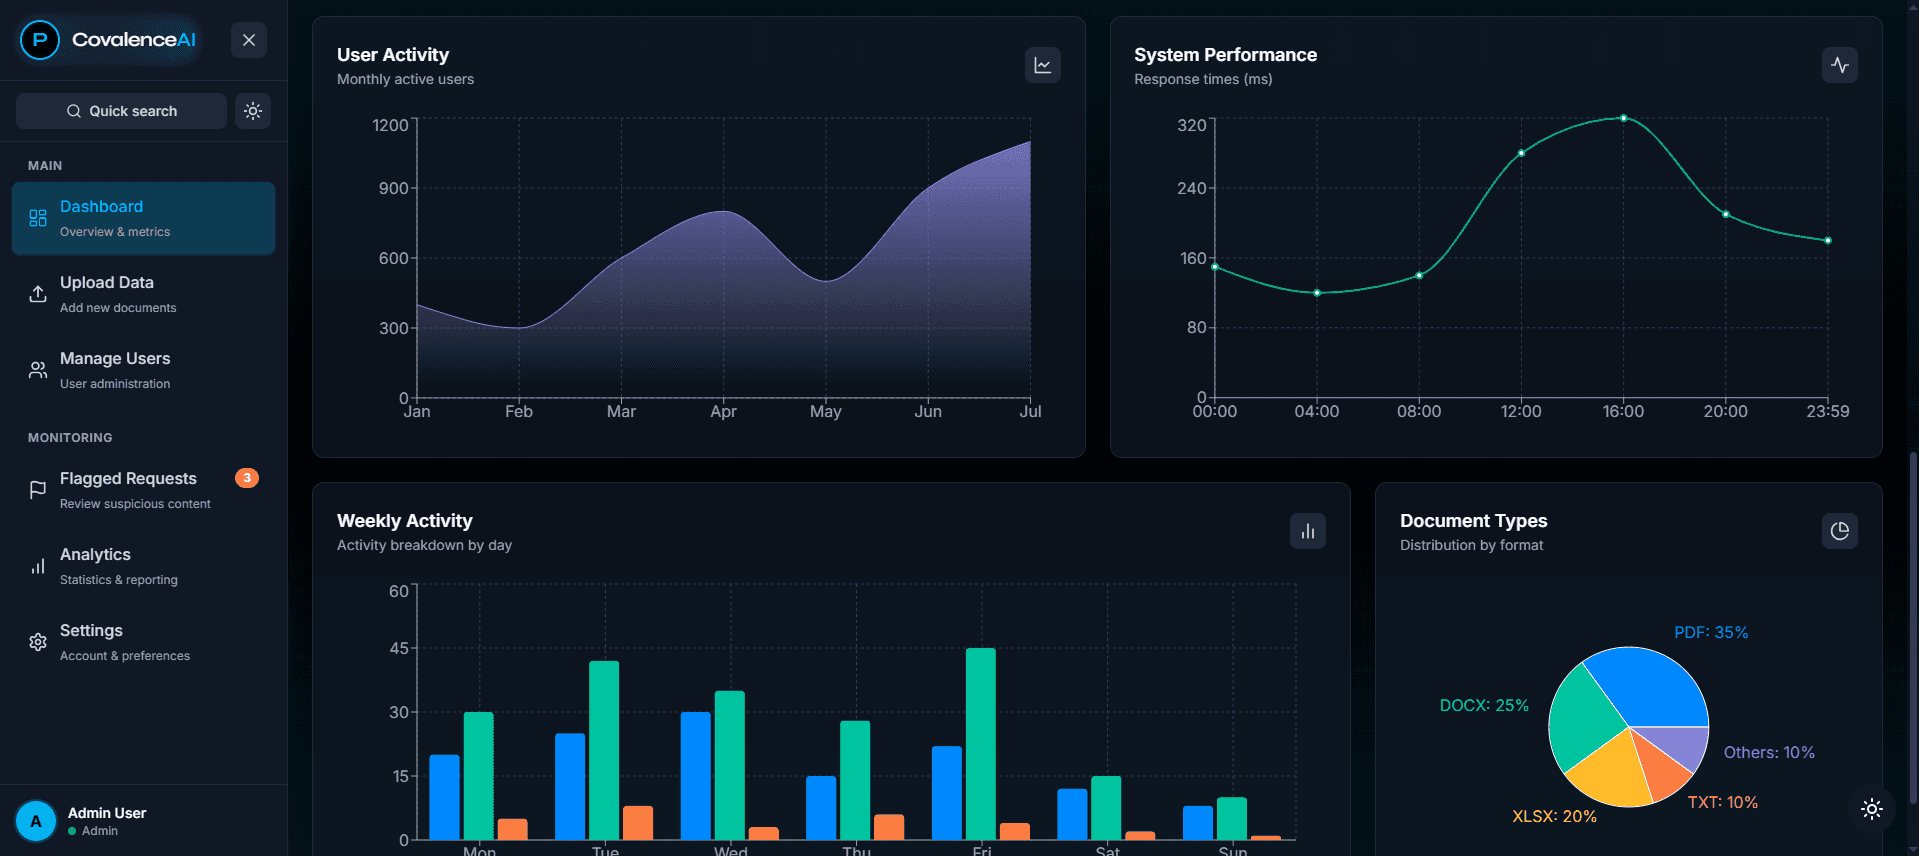Image resolution: width=1919 pixels, height=856 pixels.
Task: Click the 'Monthly active users' subtitle
Action: pos(405,79)
